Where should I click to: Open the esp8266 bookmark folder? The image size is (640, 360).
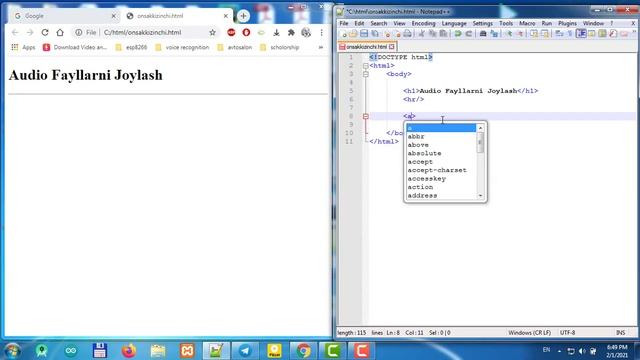click(x=131, y=47)
